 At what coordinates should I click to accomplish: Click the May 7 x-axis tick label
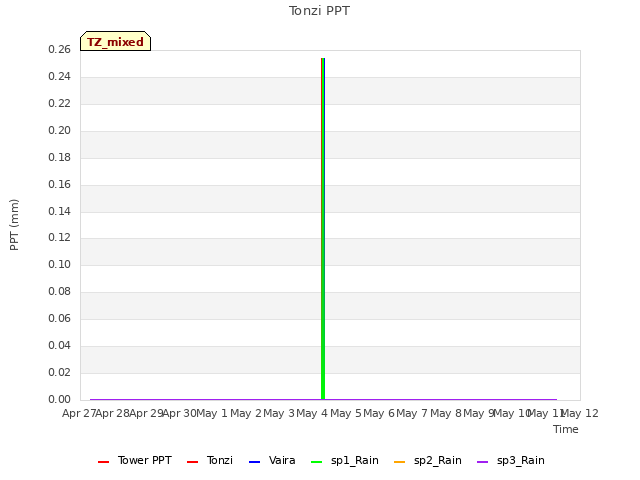[412, 413]
